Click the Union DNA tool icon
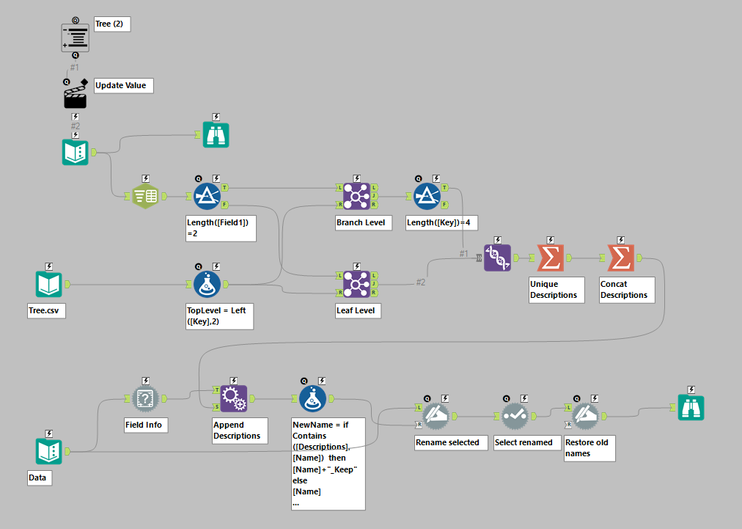The image size is (742, 529). click(x=497, y=258)
